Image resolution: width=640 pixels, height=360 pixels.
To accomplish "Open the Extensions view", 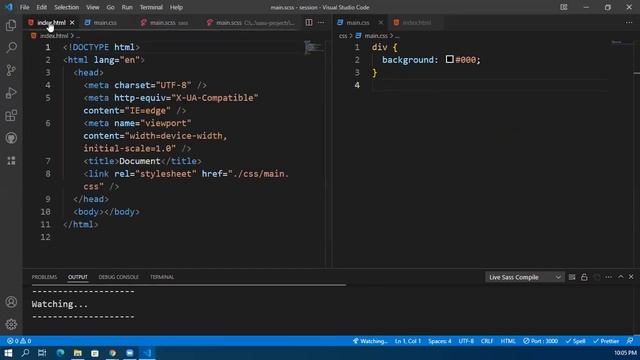I will [11, 116].
